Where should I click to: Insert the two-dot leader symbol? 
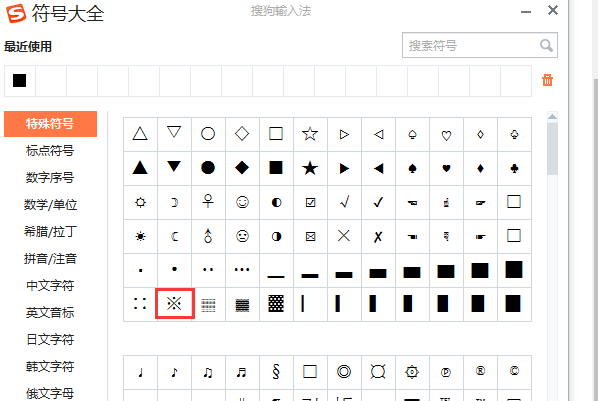208,269
